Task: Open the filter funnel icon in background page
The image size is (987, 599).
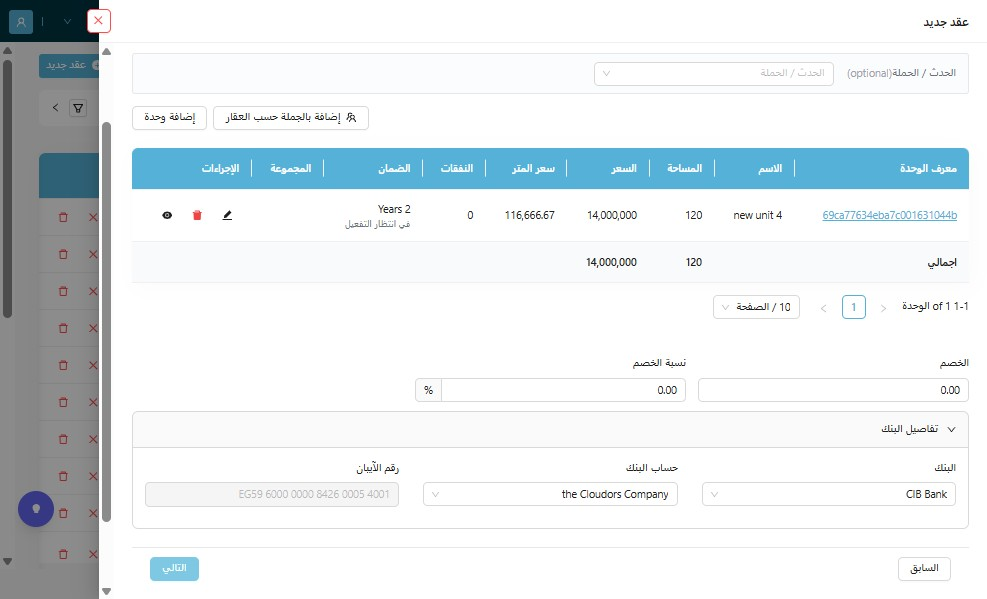Action: [78, 108]
